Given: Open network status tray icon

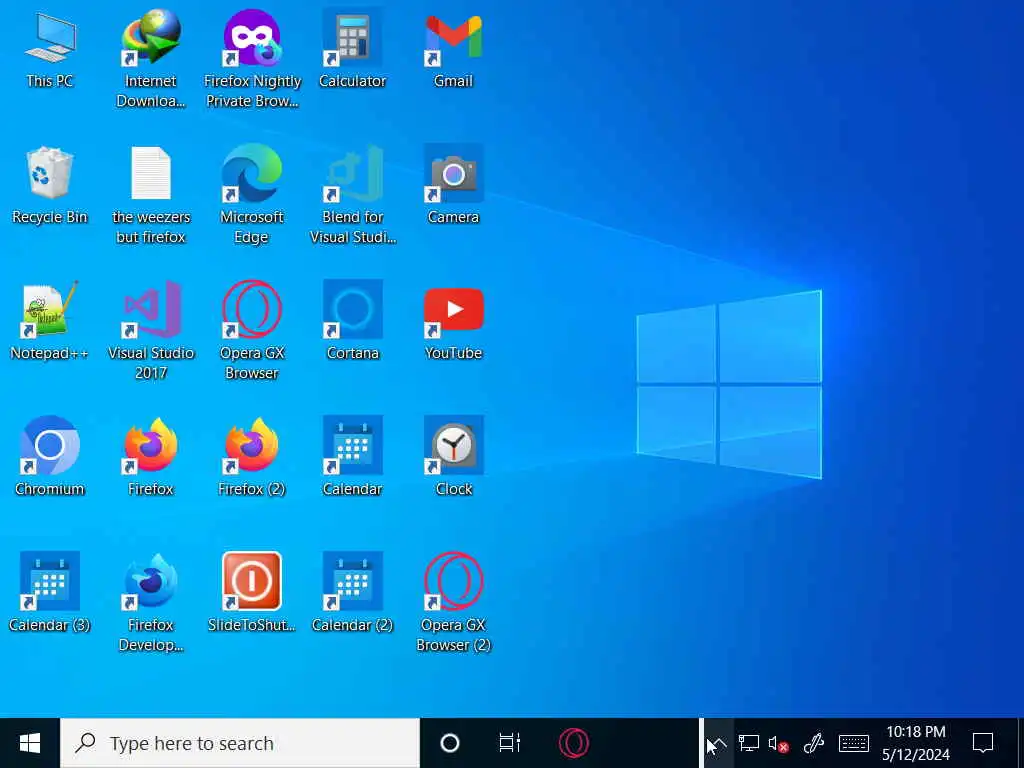Looking at the screenshot, I should 748,743.
